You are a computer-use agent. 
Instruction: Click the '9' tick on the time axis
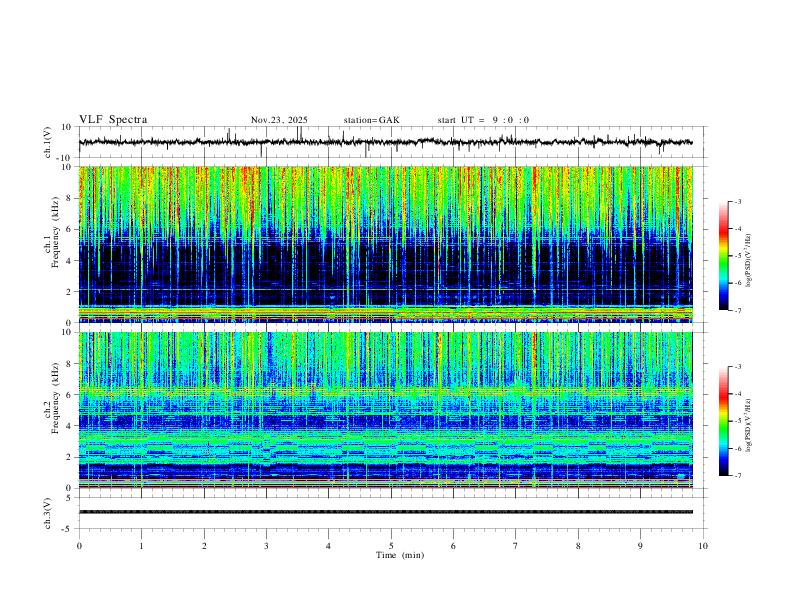[640, 546]
